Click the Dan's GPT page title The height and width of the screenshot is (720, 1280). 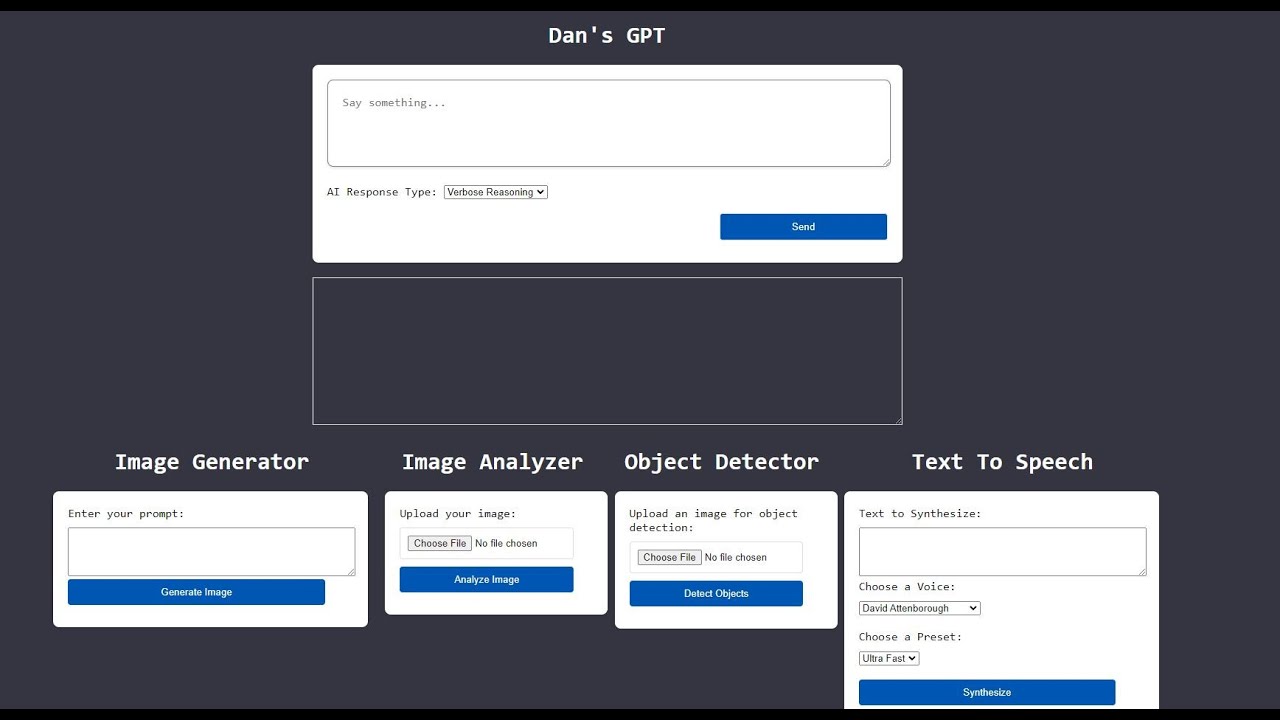[607, 36]
